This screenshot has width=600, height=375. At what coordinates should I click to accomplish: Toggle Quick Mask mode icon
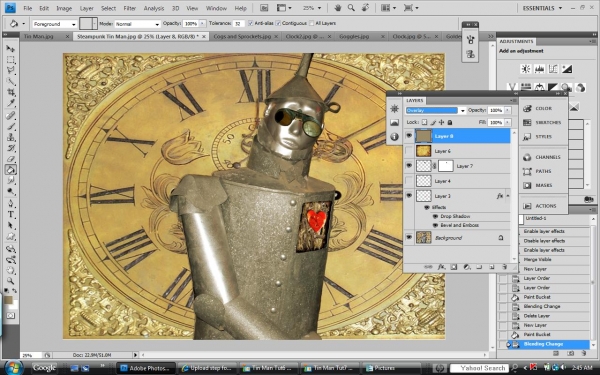[10, 316]
